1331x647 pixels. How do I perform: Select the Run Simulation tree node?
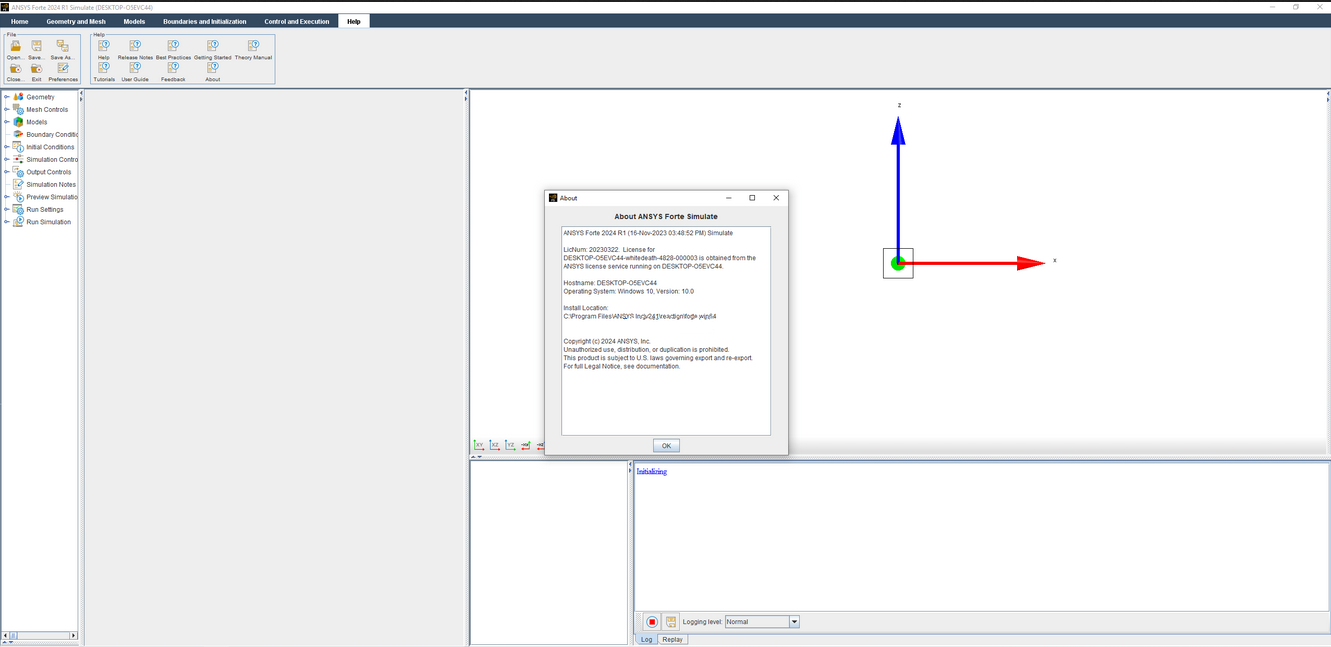[x=49, y=222]
